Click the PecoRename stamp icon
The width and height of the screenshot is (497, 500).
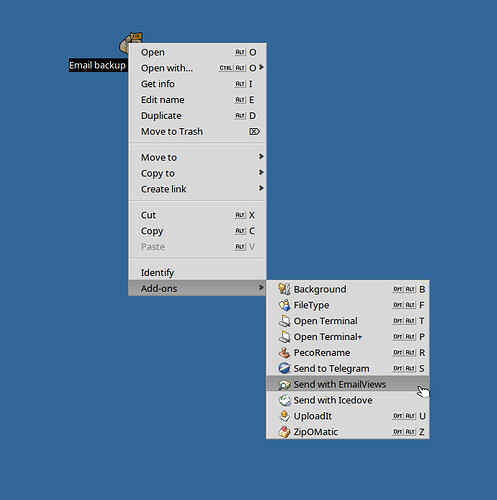click(284, 353)
